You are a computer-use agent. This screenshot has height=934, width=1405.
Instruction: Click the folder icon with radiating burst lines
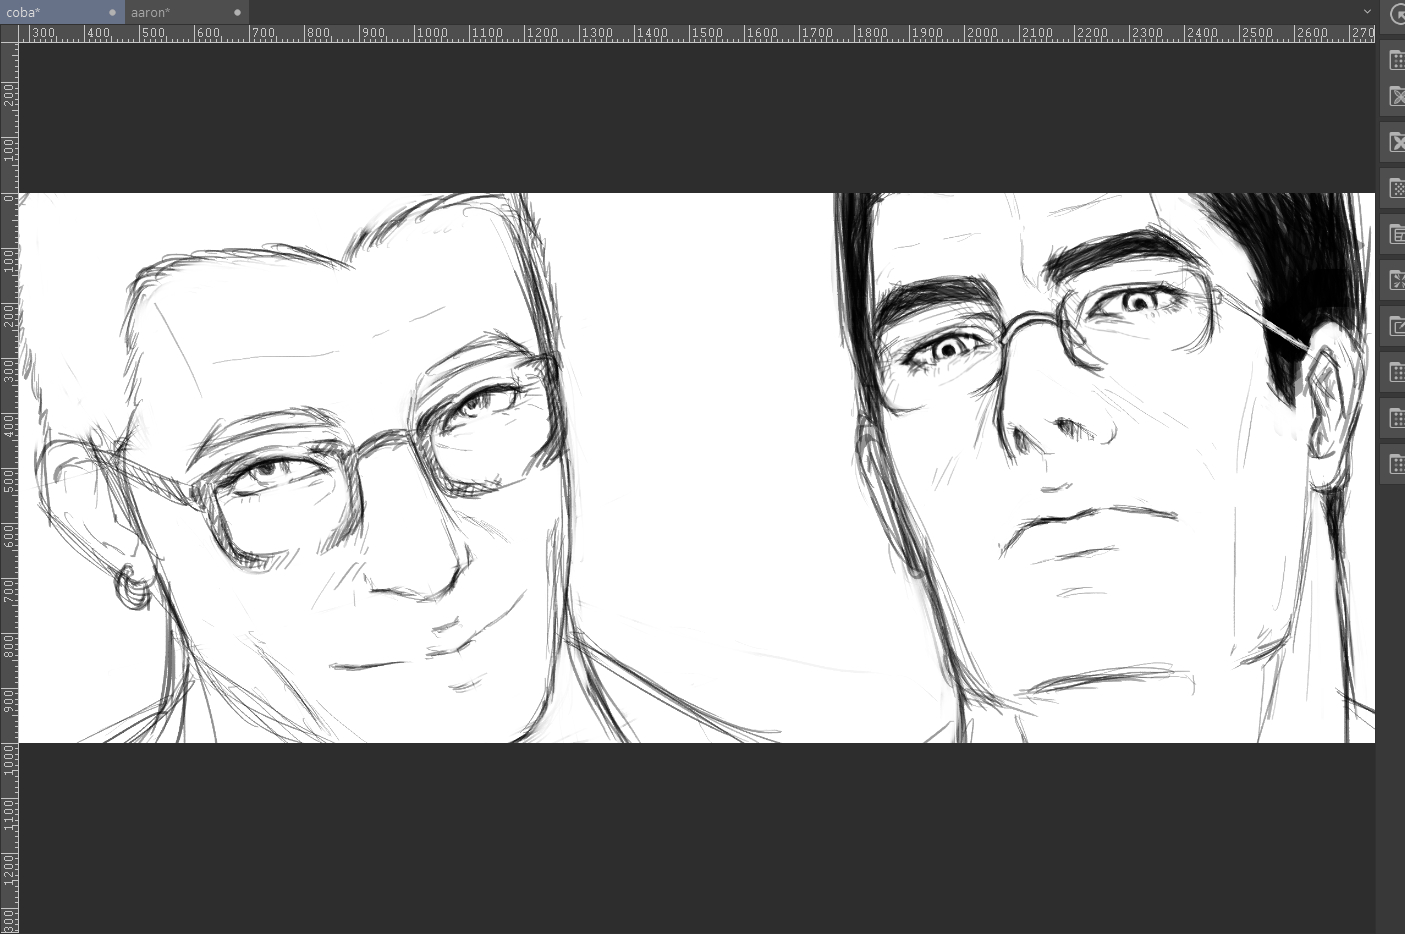tap(1396, 281)
